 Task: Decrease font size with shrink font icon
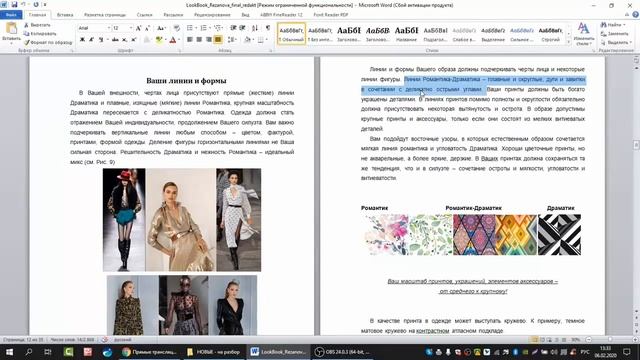[x=147, y=28]
